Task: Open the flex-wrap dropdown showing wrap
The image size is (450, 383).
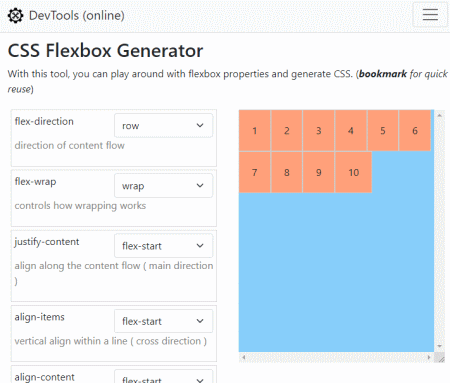Action: [x=163, y=185]
